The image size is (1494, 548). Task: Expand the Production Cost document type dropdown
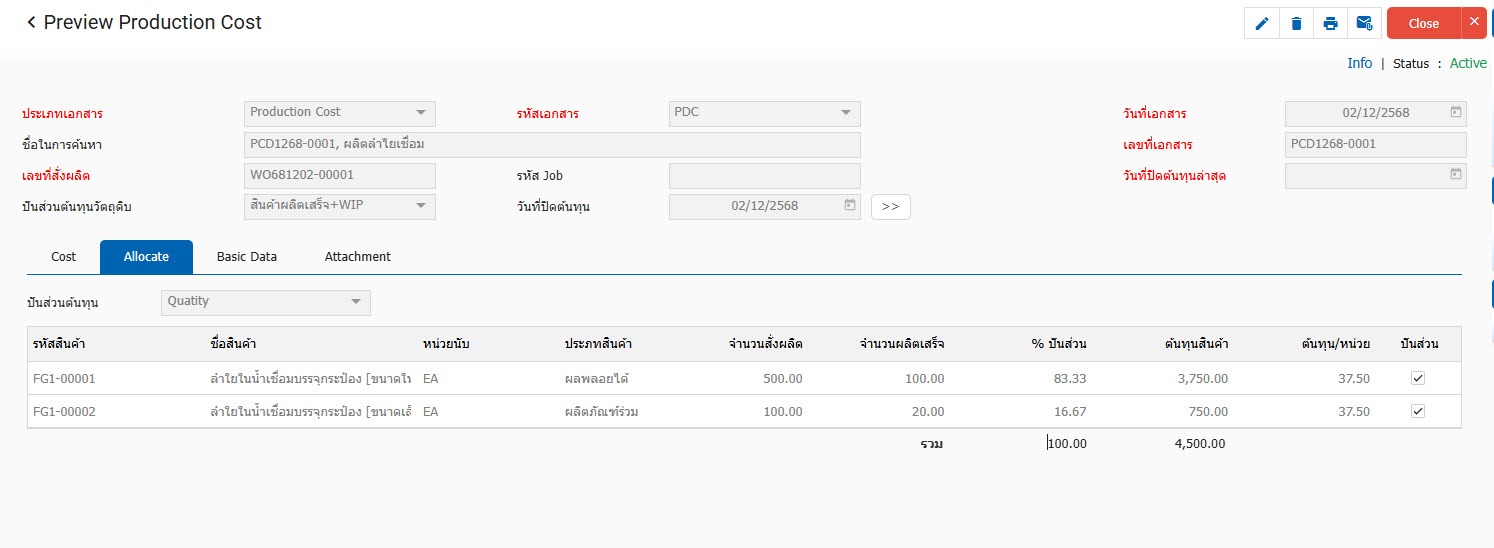coord(421,113)
